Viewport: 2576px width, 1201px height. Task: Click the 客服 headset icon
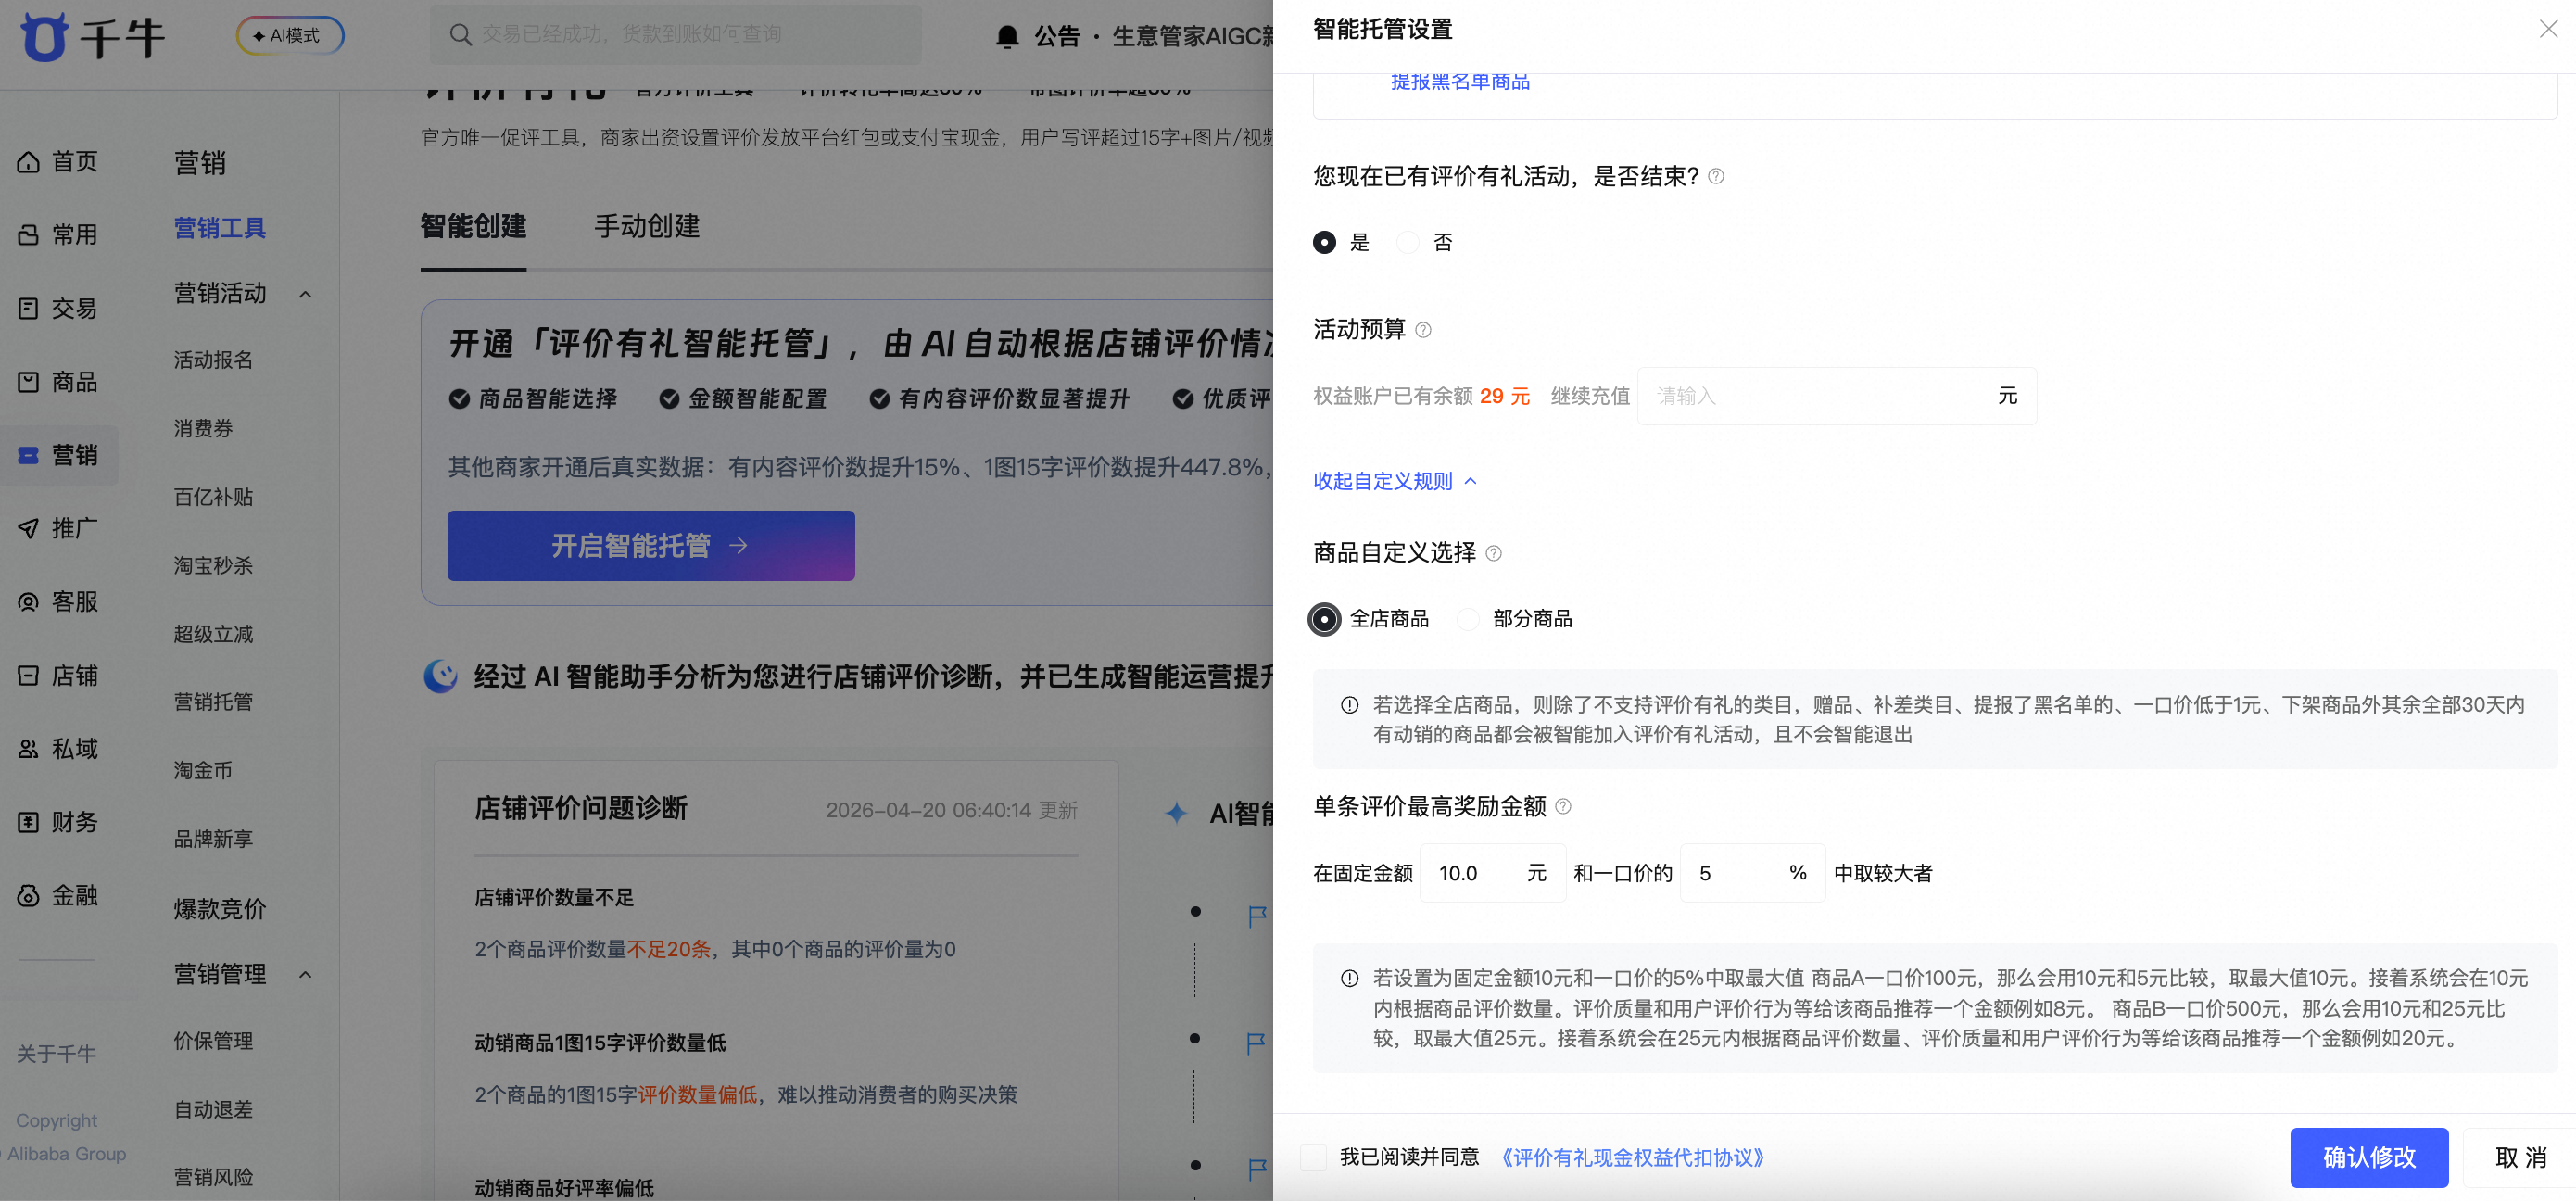click(x=28, y=602)
